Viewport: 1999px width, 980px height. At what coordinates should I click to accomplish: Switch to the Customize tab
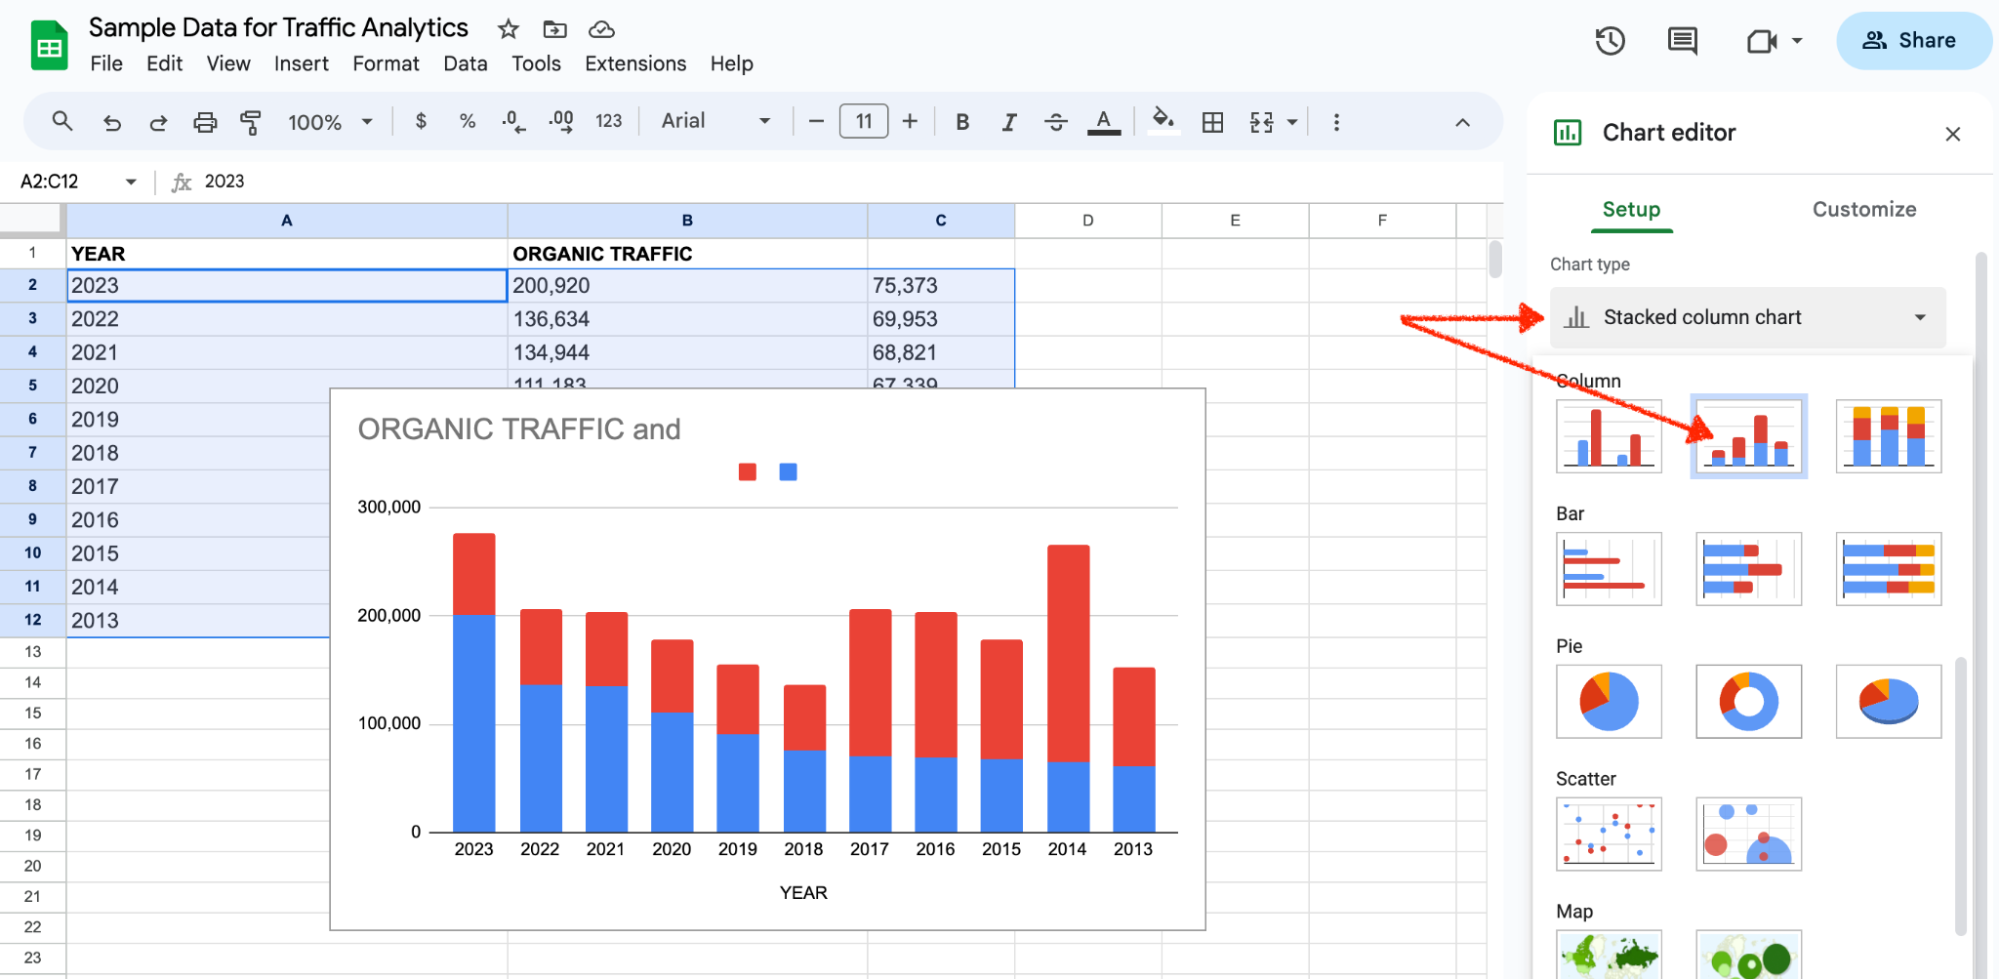click(x=1863, y=210)
